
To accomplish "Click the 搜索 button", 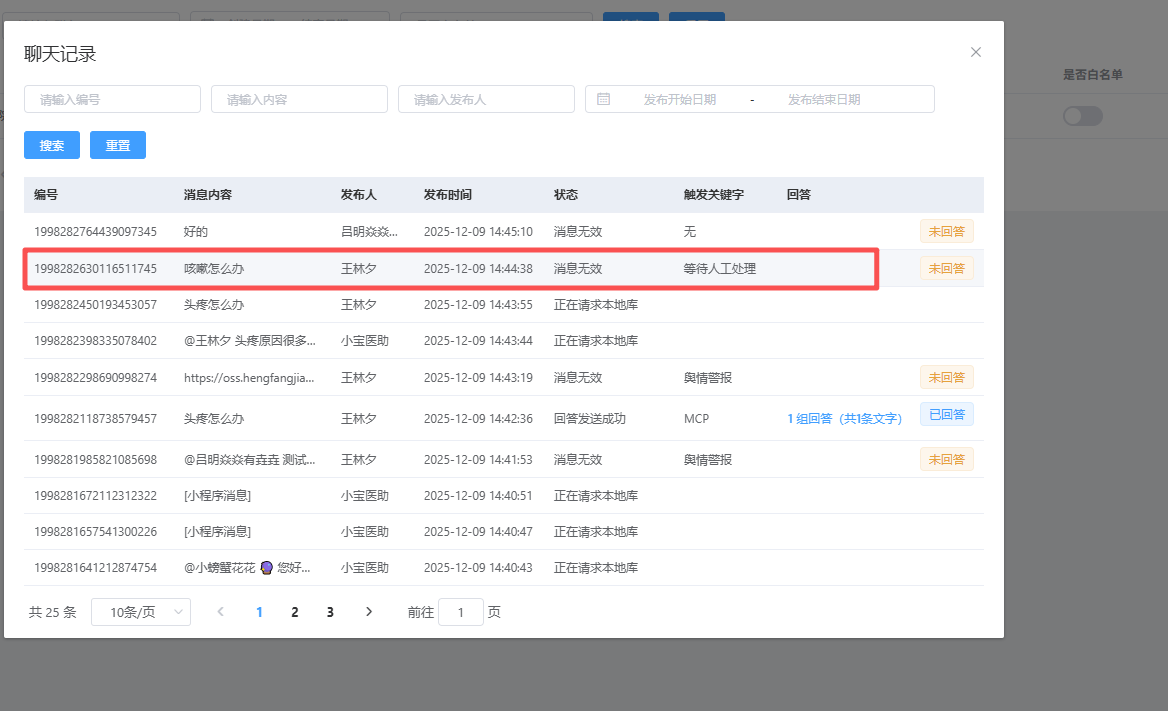I will [x=52, y=145].
